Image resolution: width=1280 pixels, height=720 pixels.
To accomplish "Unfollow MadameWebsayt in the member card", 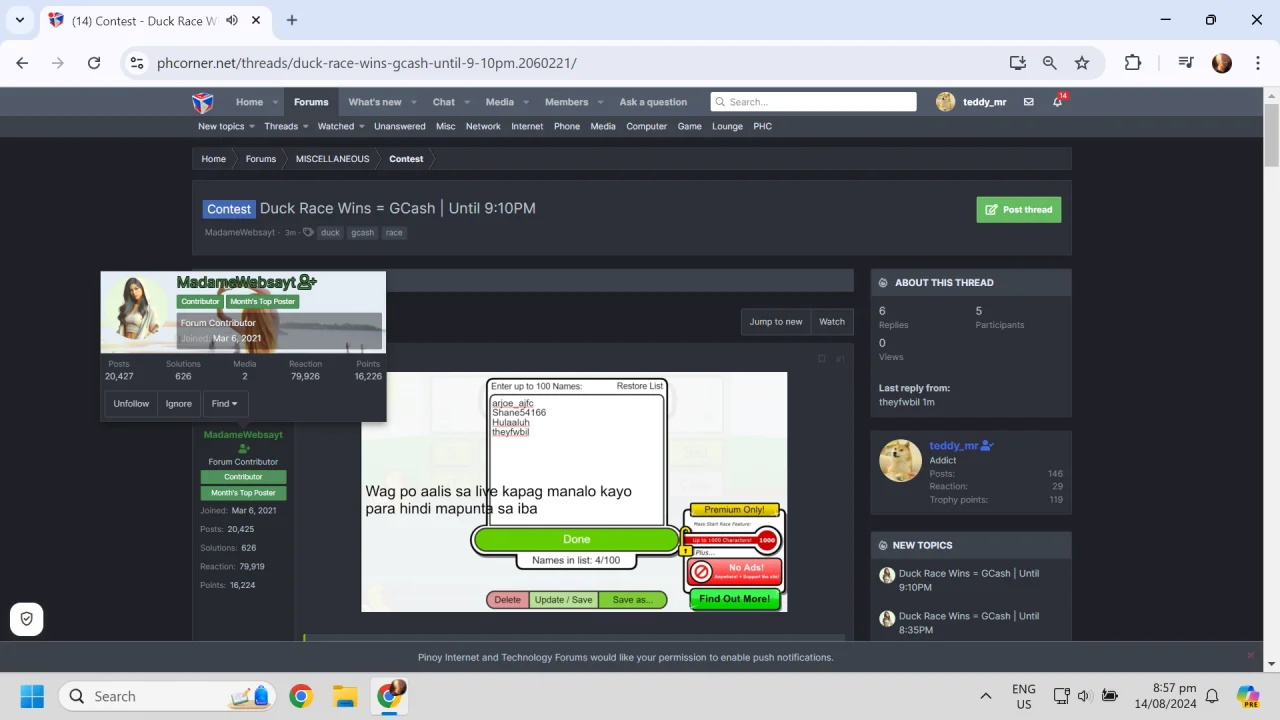I will click(x=131, y=404).
